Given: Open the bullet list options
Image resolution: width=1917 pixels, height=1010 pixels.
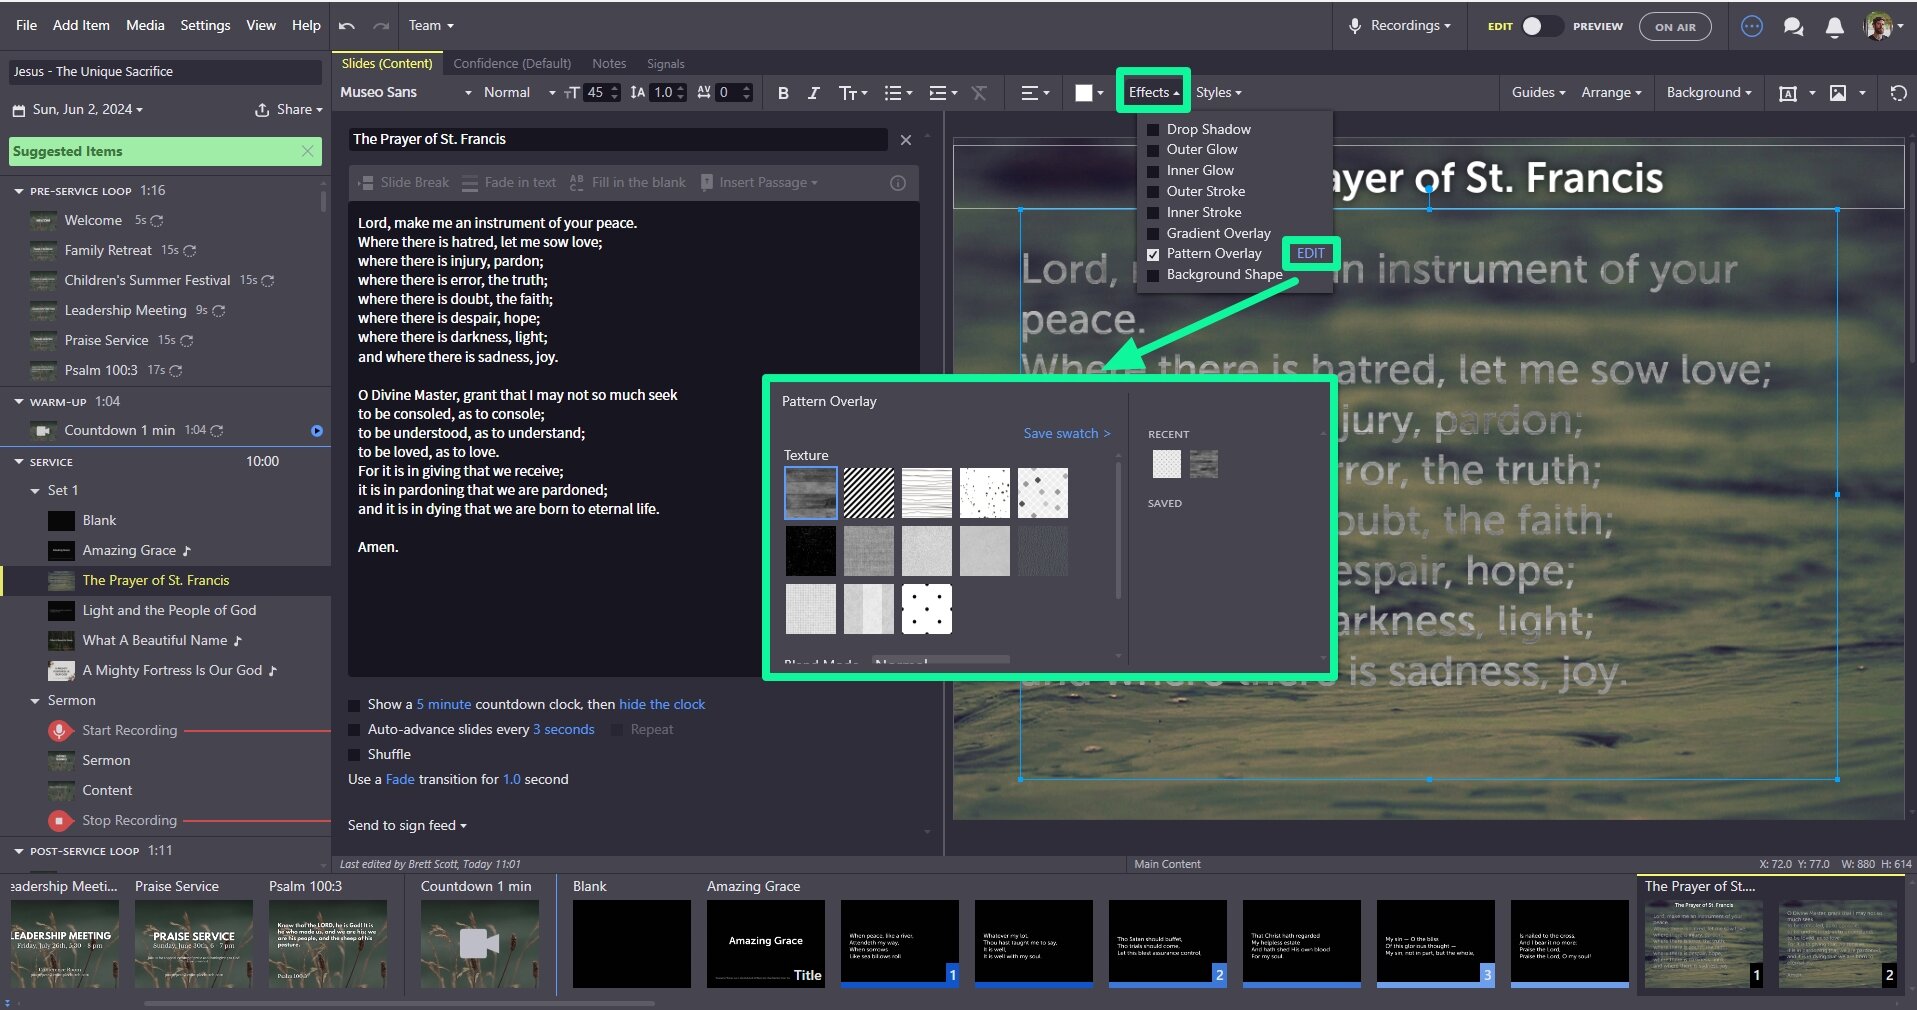Looking at the screenshot, I should [x=898, y=93].
